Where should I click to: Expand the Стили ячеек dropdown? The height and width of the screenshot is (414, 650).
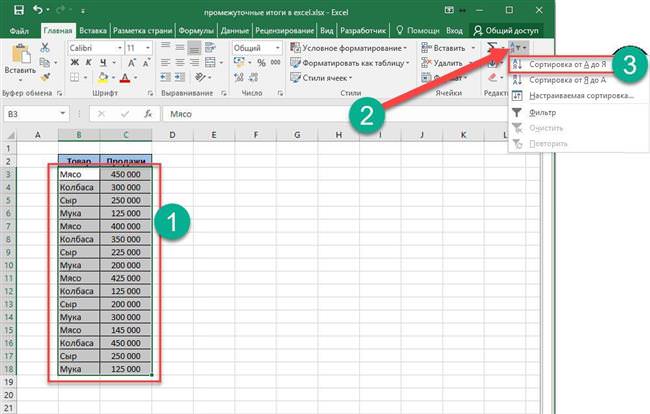350,78
